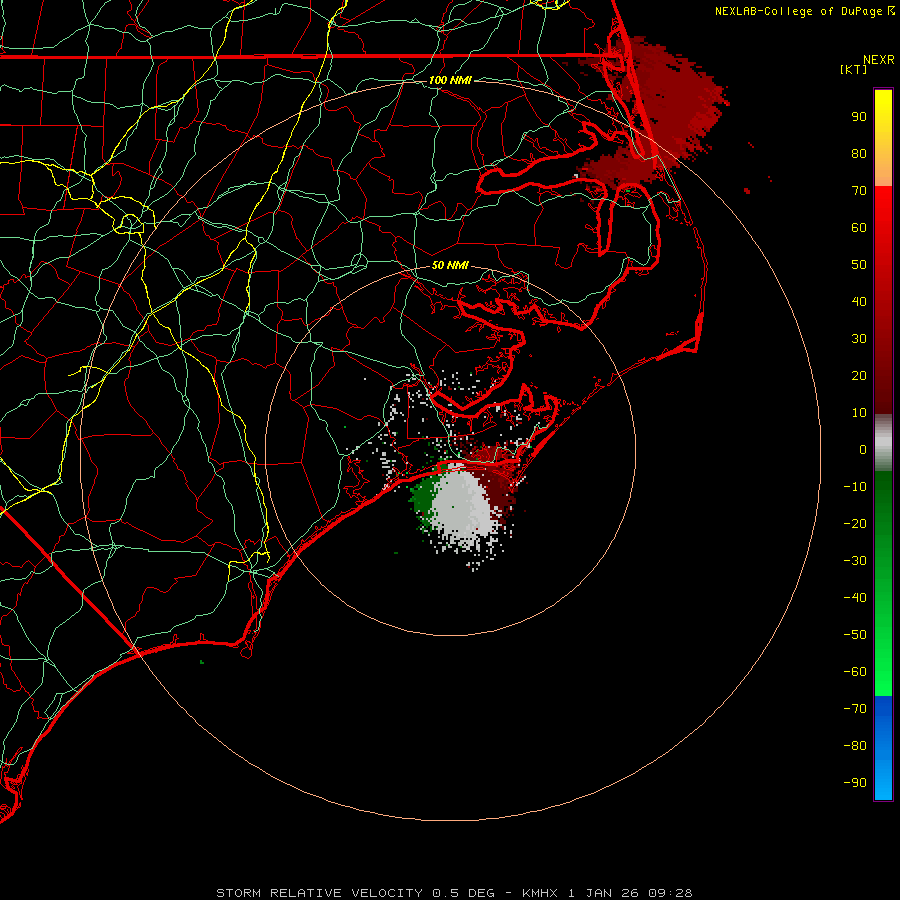This screenshot has height=900, width=900.
Task: Click the 80 value on the velocity scale
Action: (859, 154)
